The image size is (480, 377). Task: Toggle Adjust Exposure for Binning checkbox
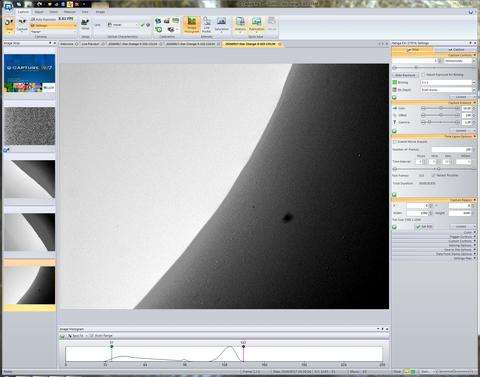click(423, 75)
